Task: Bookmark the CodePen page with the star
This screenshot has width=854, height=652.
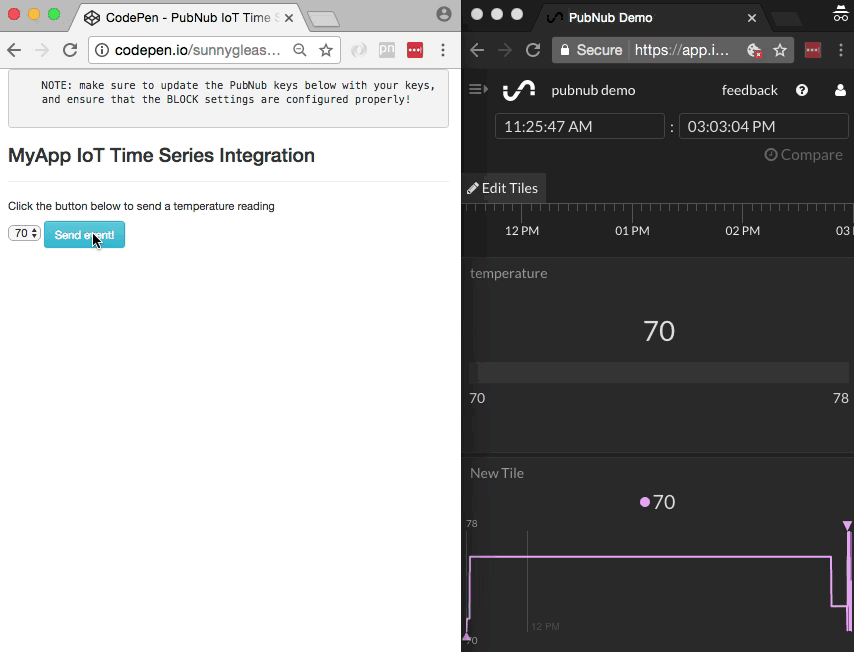Action: coord(326,50)
